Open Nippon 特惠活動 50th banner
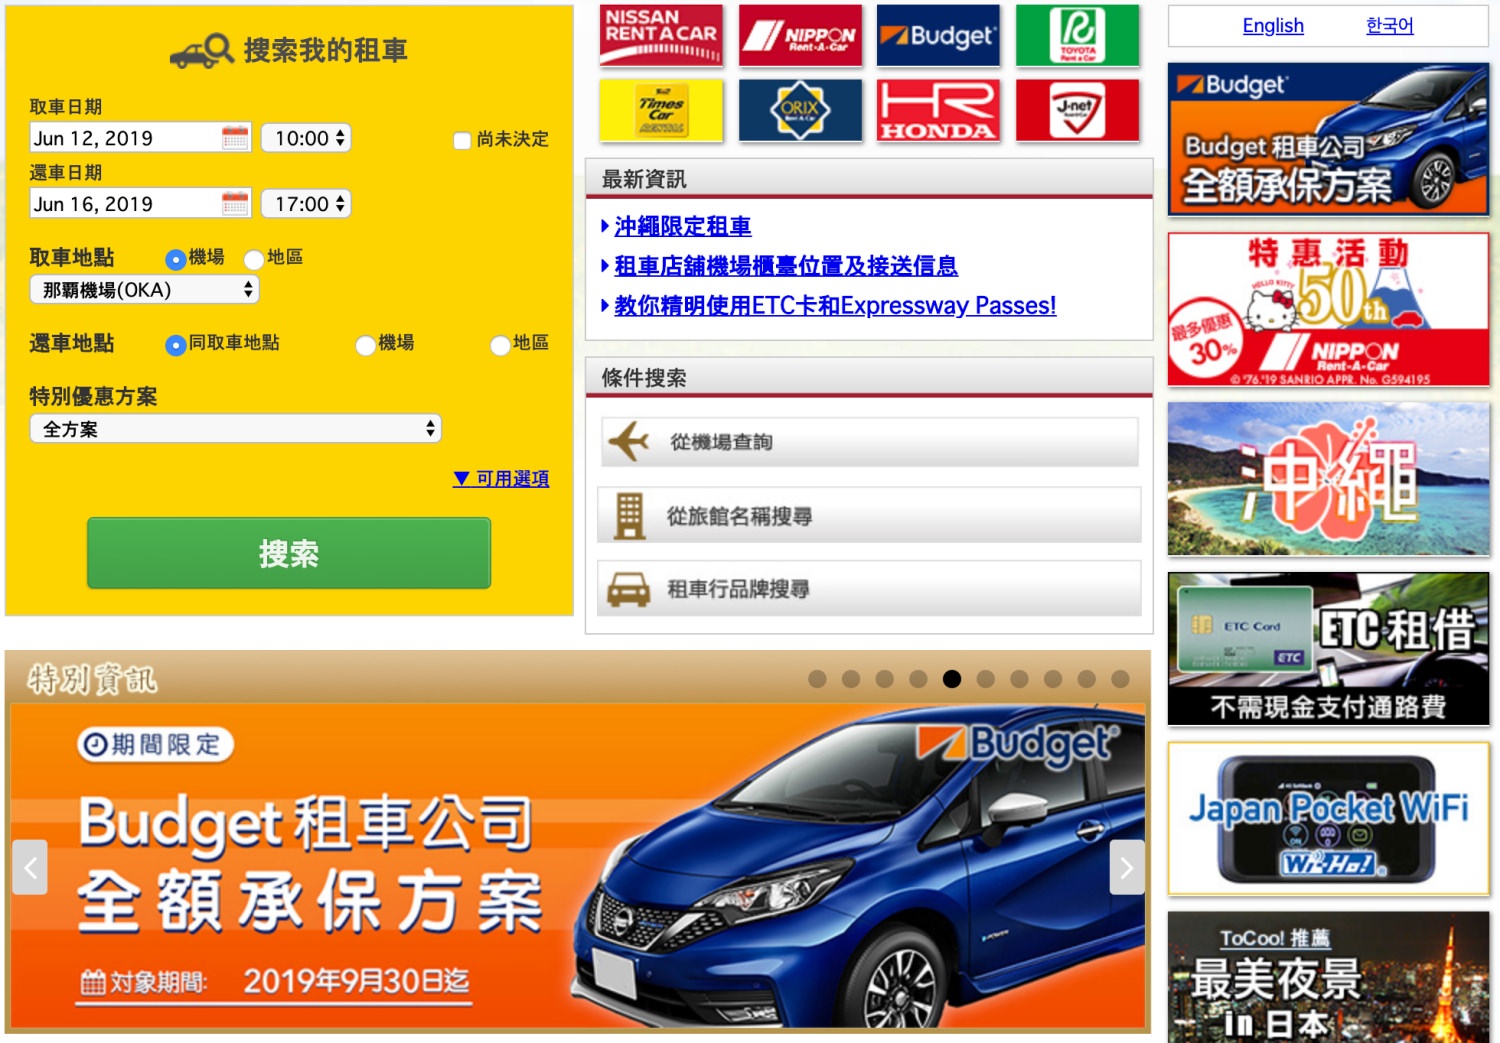 tap(1328, 310)
